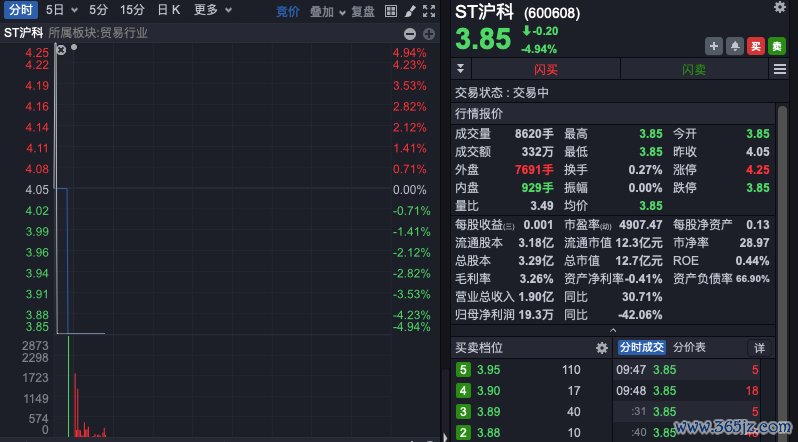The width and height of the screenshot is (798, 442).
Task: Click the 09:48 trade record row
Action: [687, 391]
